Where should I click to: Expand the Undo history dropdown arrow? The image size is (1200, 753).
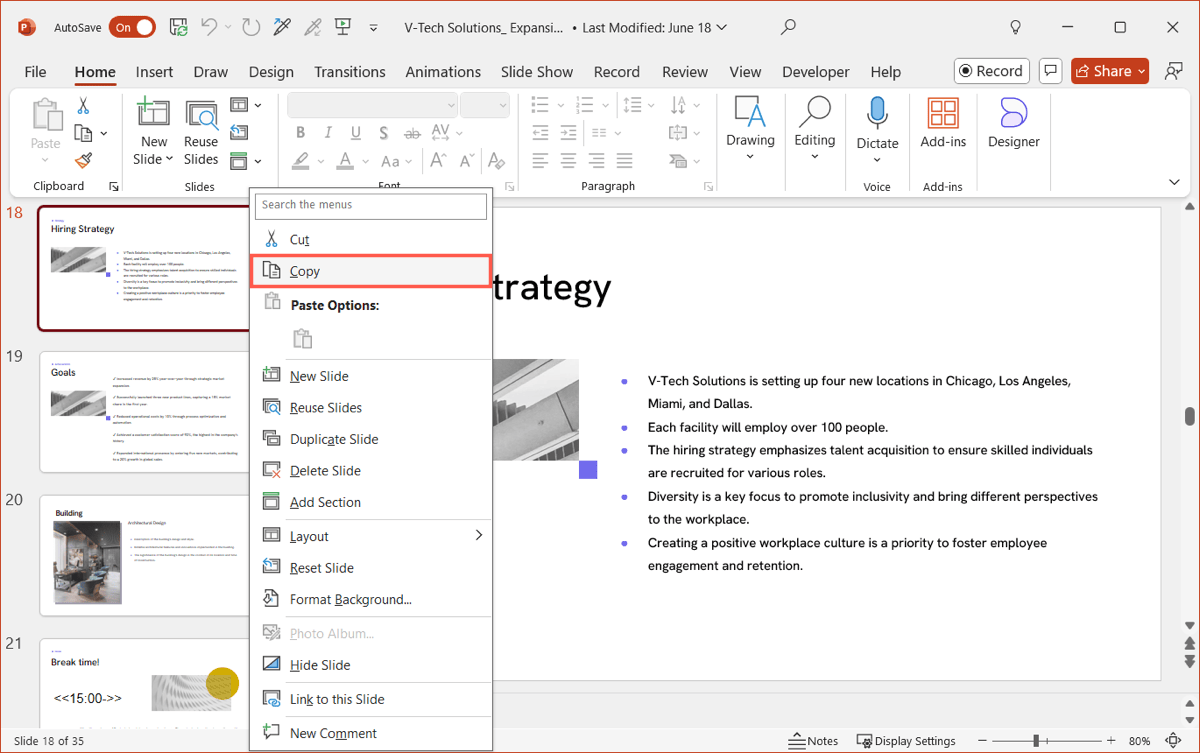(x=228, y=28)
